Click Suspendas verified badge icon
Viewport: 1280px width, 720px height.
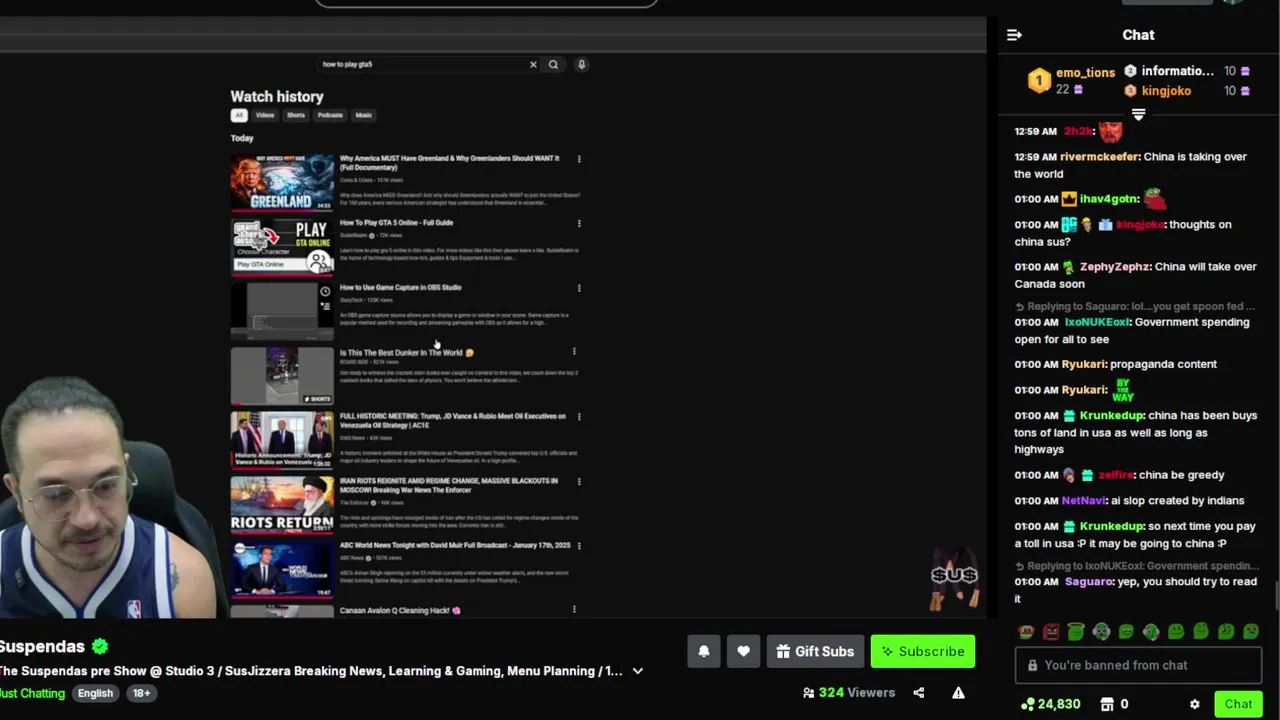(x=100, y=646)
